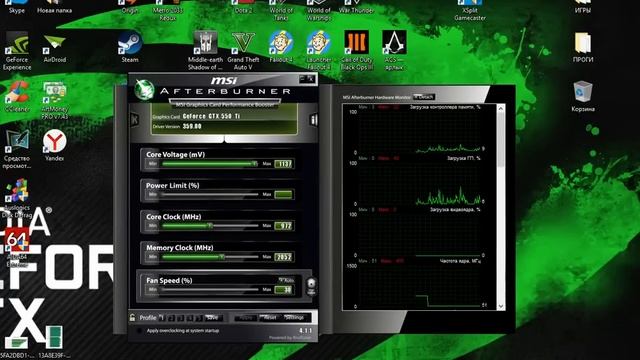Open the Afterburner info 'i' button
The width and height of the screenshot is (640, 360).
click(313, 119)
